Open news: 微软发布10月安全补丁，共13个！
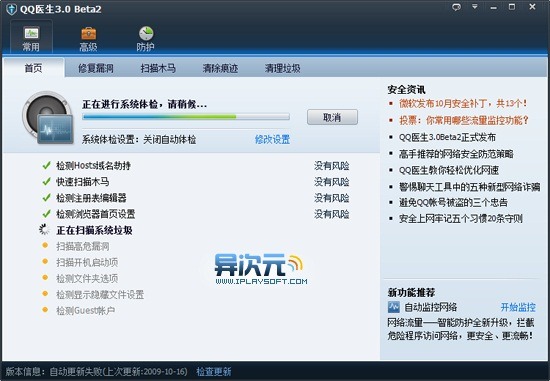 (x=463, y=103)
